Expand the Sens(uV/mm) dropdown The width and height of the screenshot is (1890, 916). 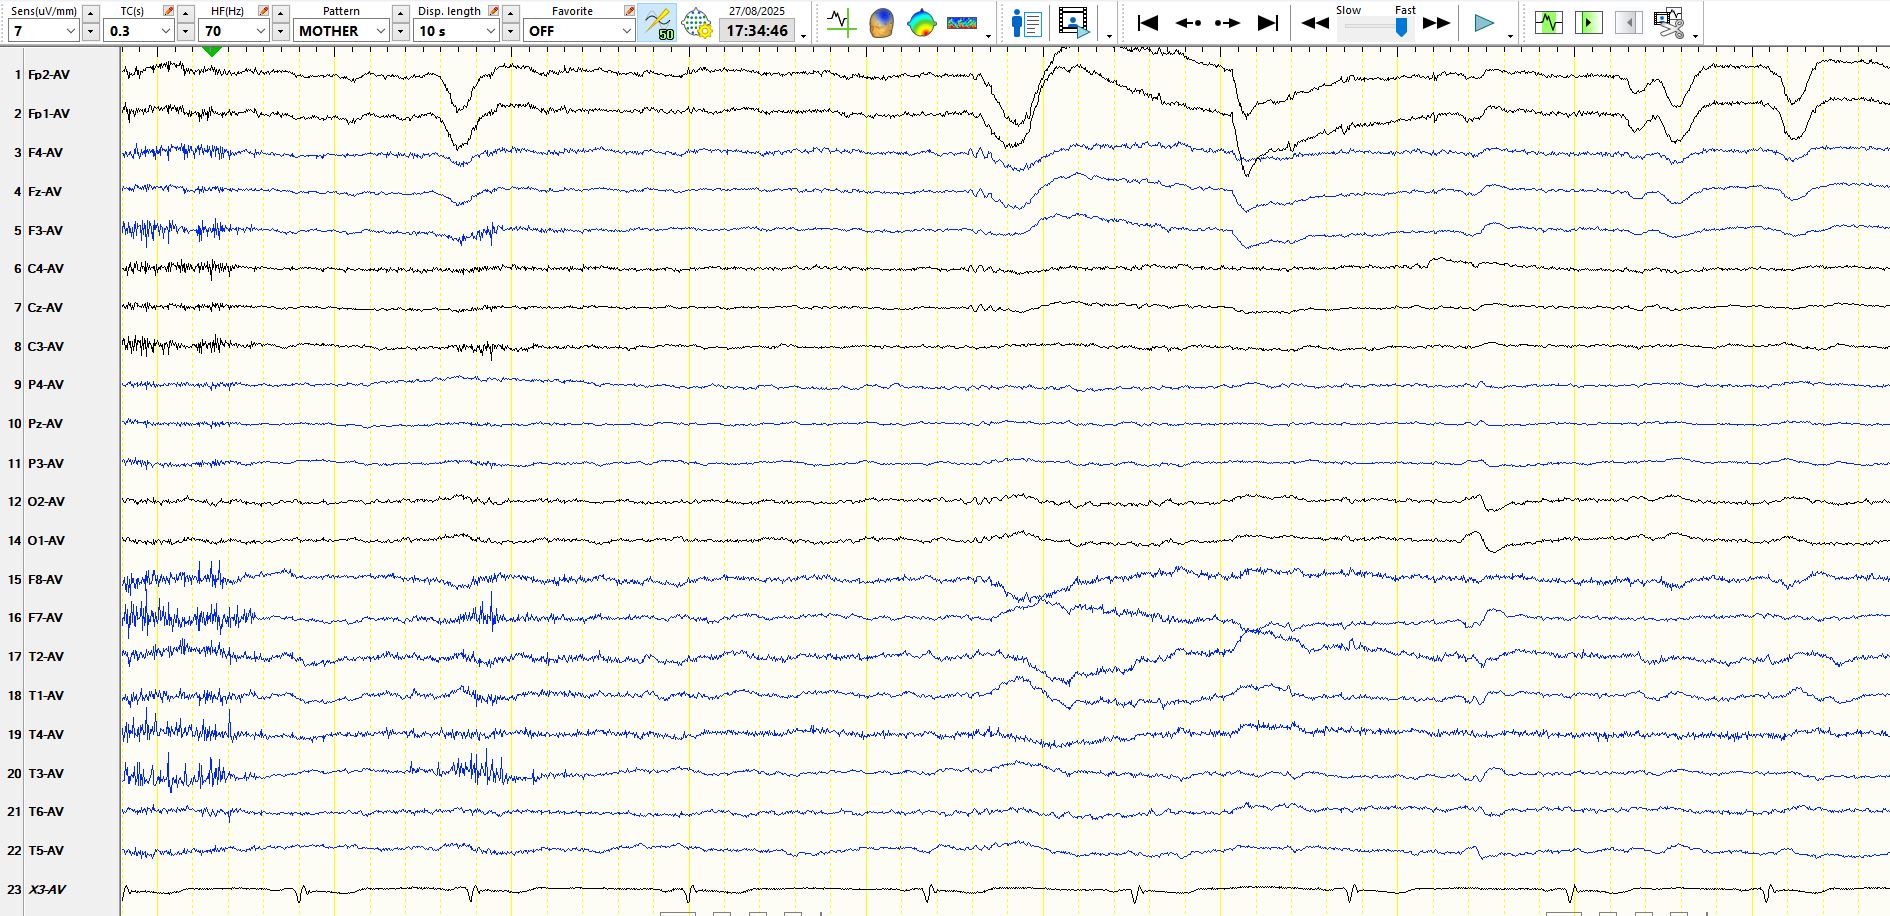(x=70, y=31)
